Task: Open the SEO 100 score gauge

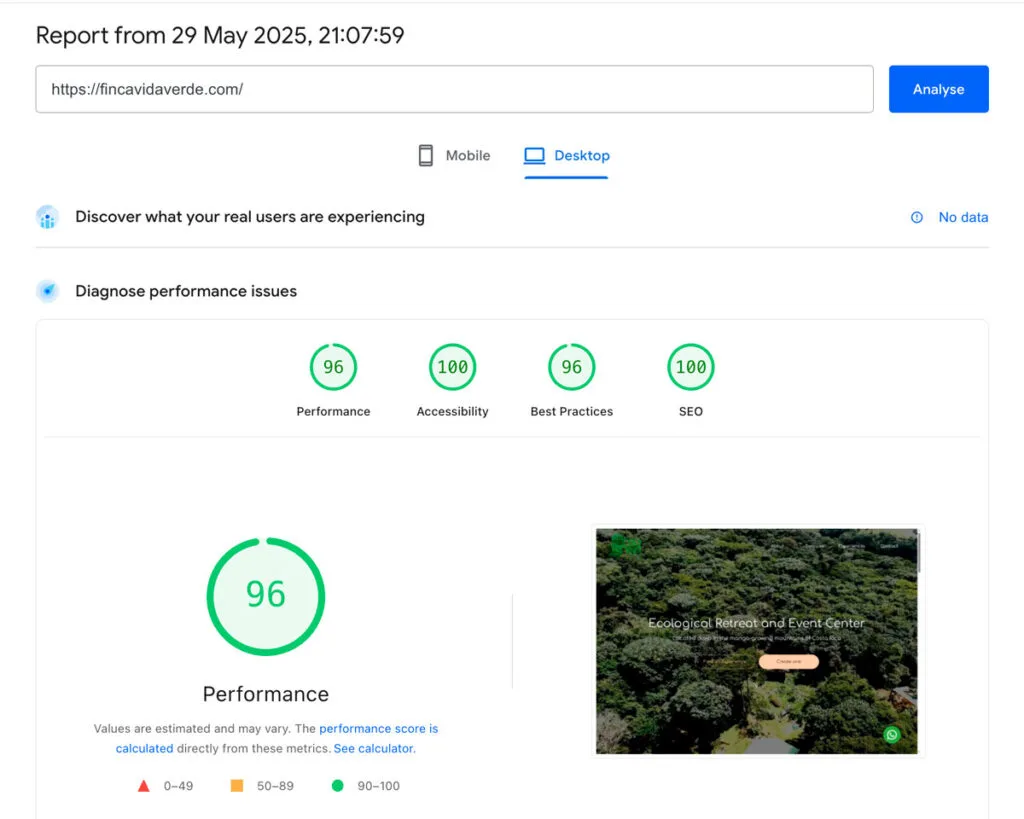Action: pos(691,367)
